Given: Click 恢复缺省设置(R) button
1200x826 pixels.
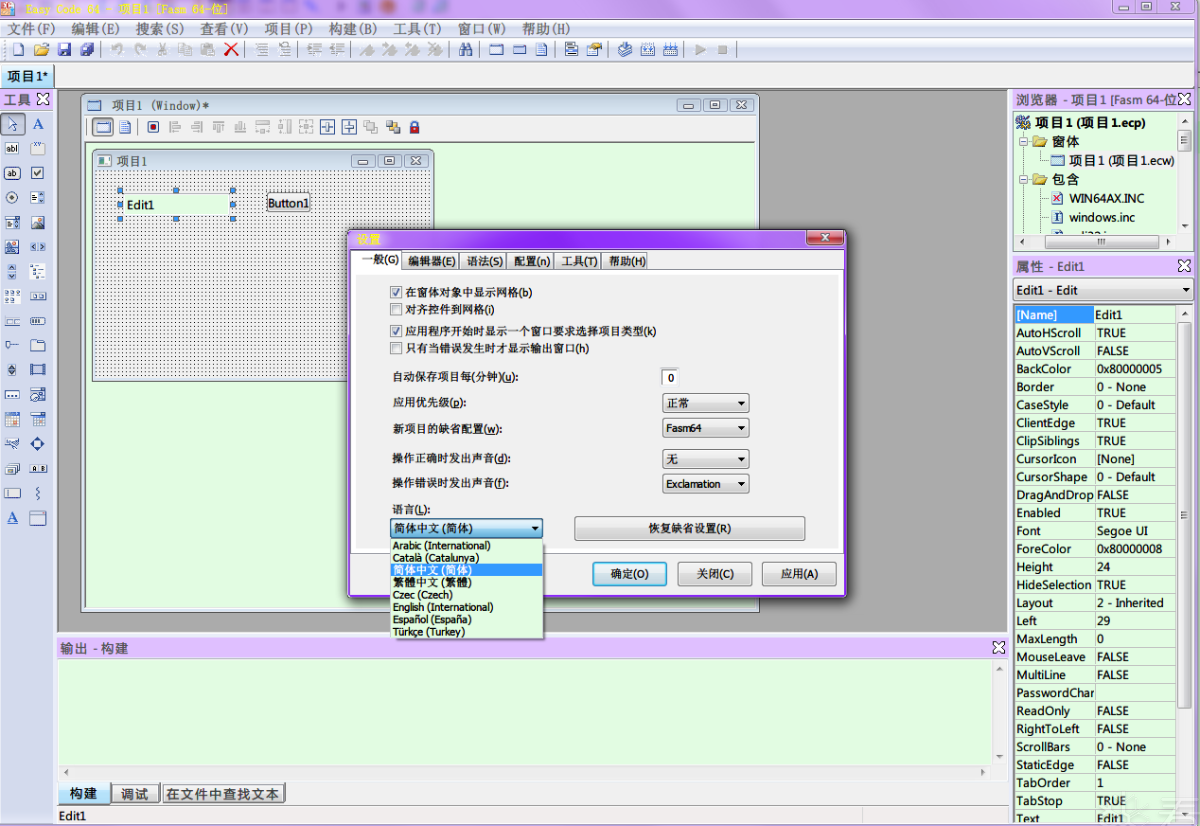Looking at the screenshot, I should 690,528.
